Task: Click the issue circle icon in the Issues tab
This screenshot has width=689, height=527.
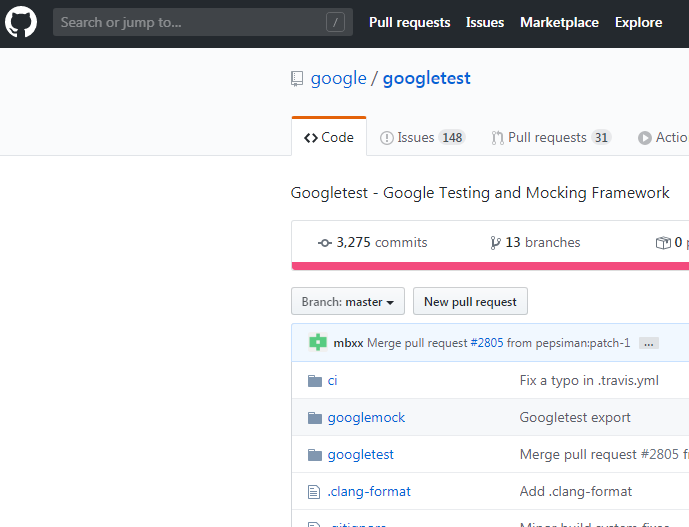Action: coord(386,138)
